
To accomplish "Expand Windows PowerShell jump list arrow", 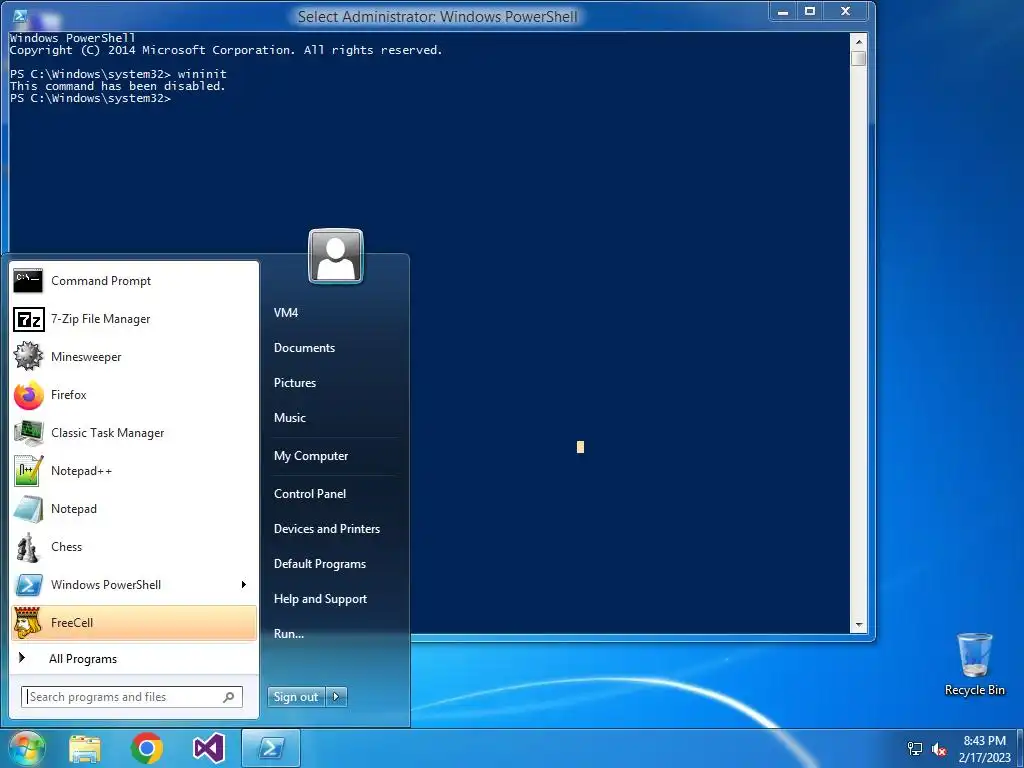I will click(244, 584).
